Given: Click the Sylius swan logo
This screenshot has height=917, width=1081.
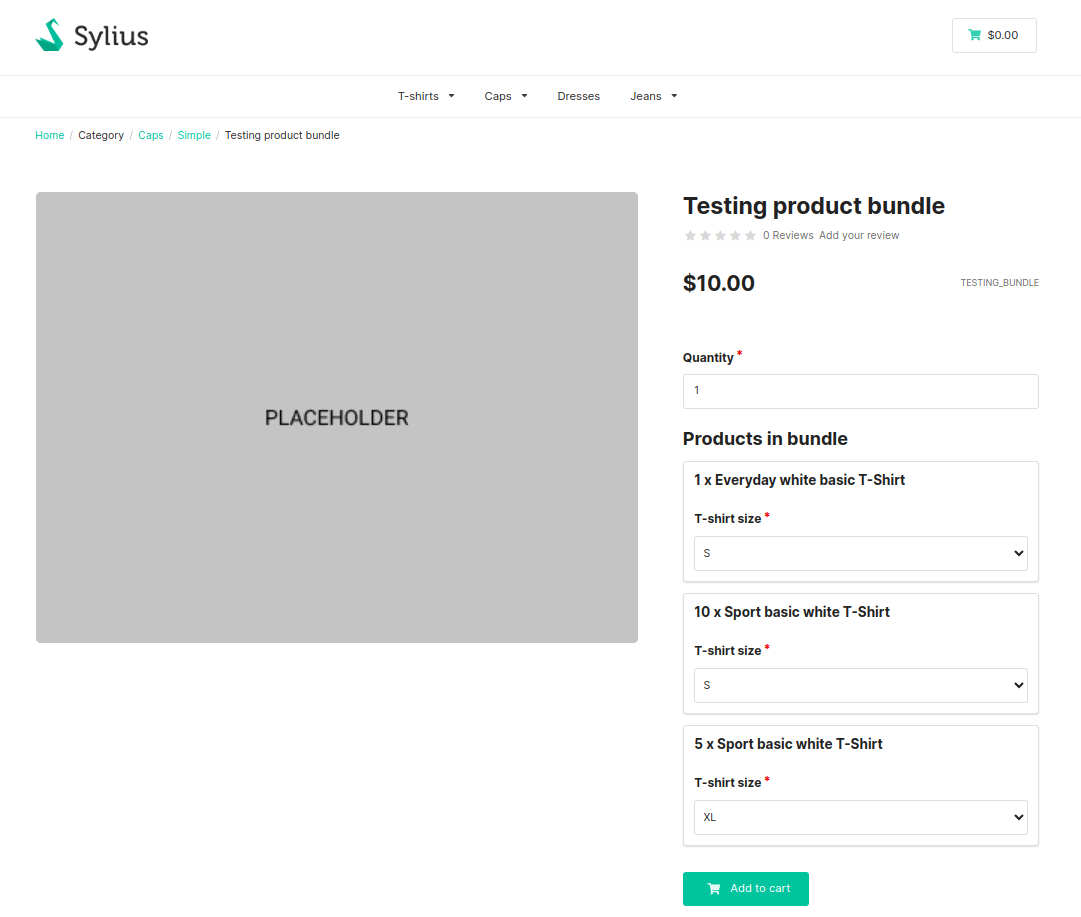Looking at the screenshot, I should (x=50, y=36).
